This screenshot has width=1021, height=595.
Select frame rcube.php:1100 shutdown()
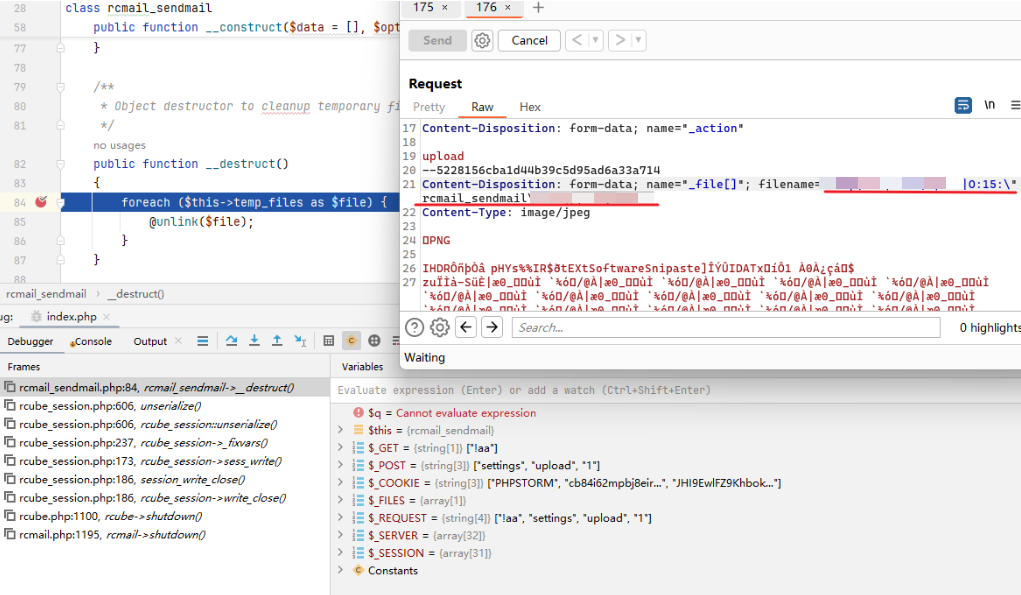pos(165,516)
